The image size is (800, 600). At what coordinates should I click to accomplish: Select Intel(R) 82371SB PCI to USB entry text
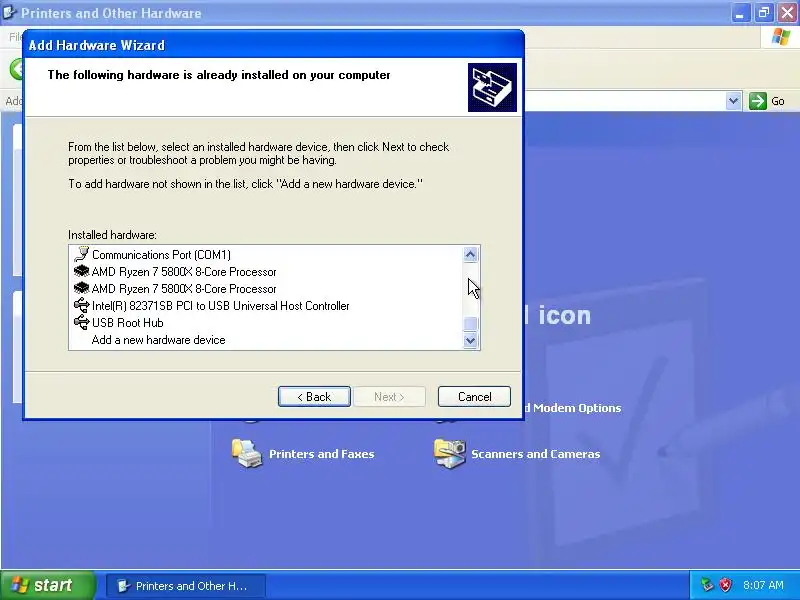(220, 306)
